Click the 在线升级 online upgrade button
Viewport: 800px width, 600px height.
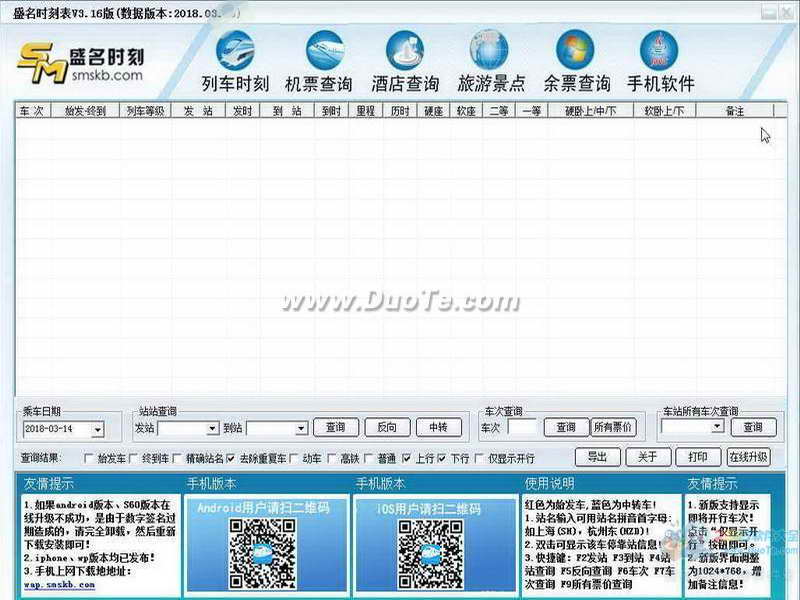pyautogui.click(x=748, y=457)
